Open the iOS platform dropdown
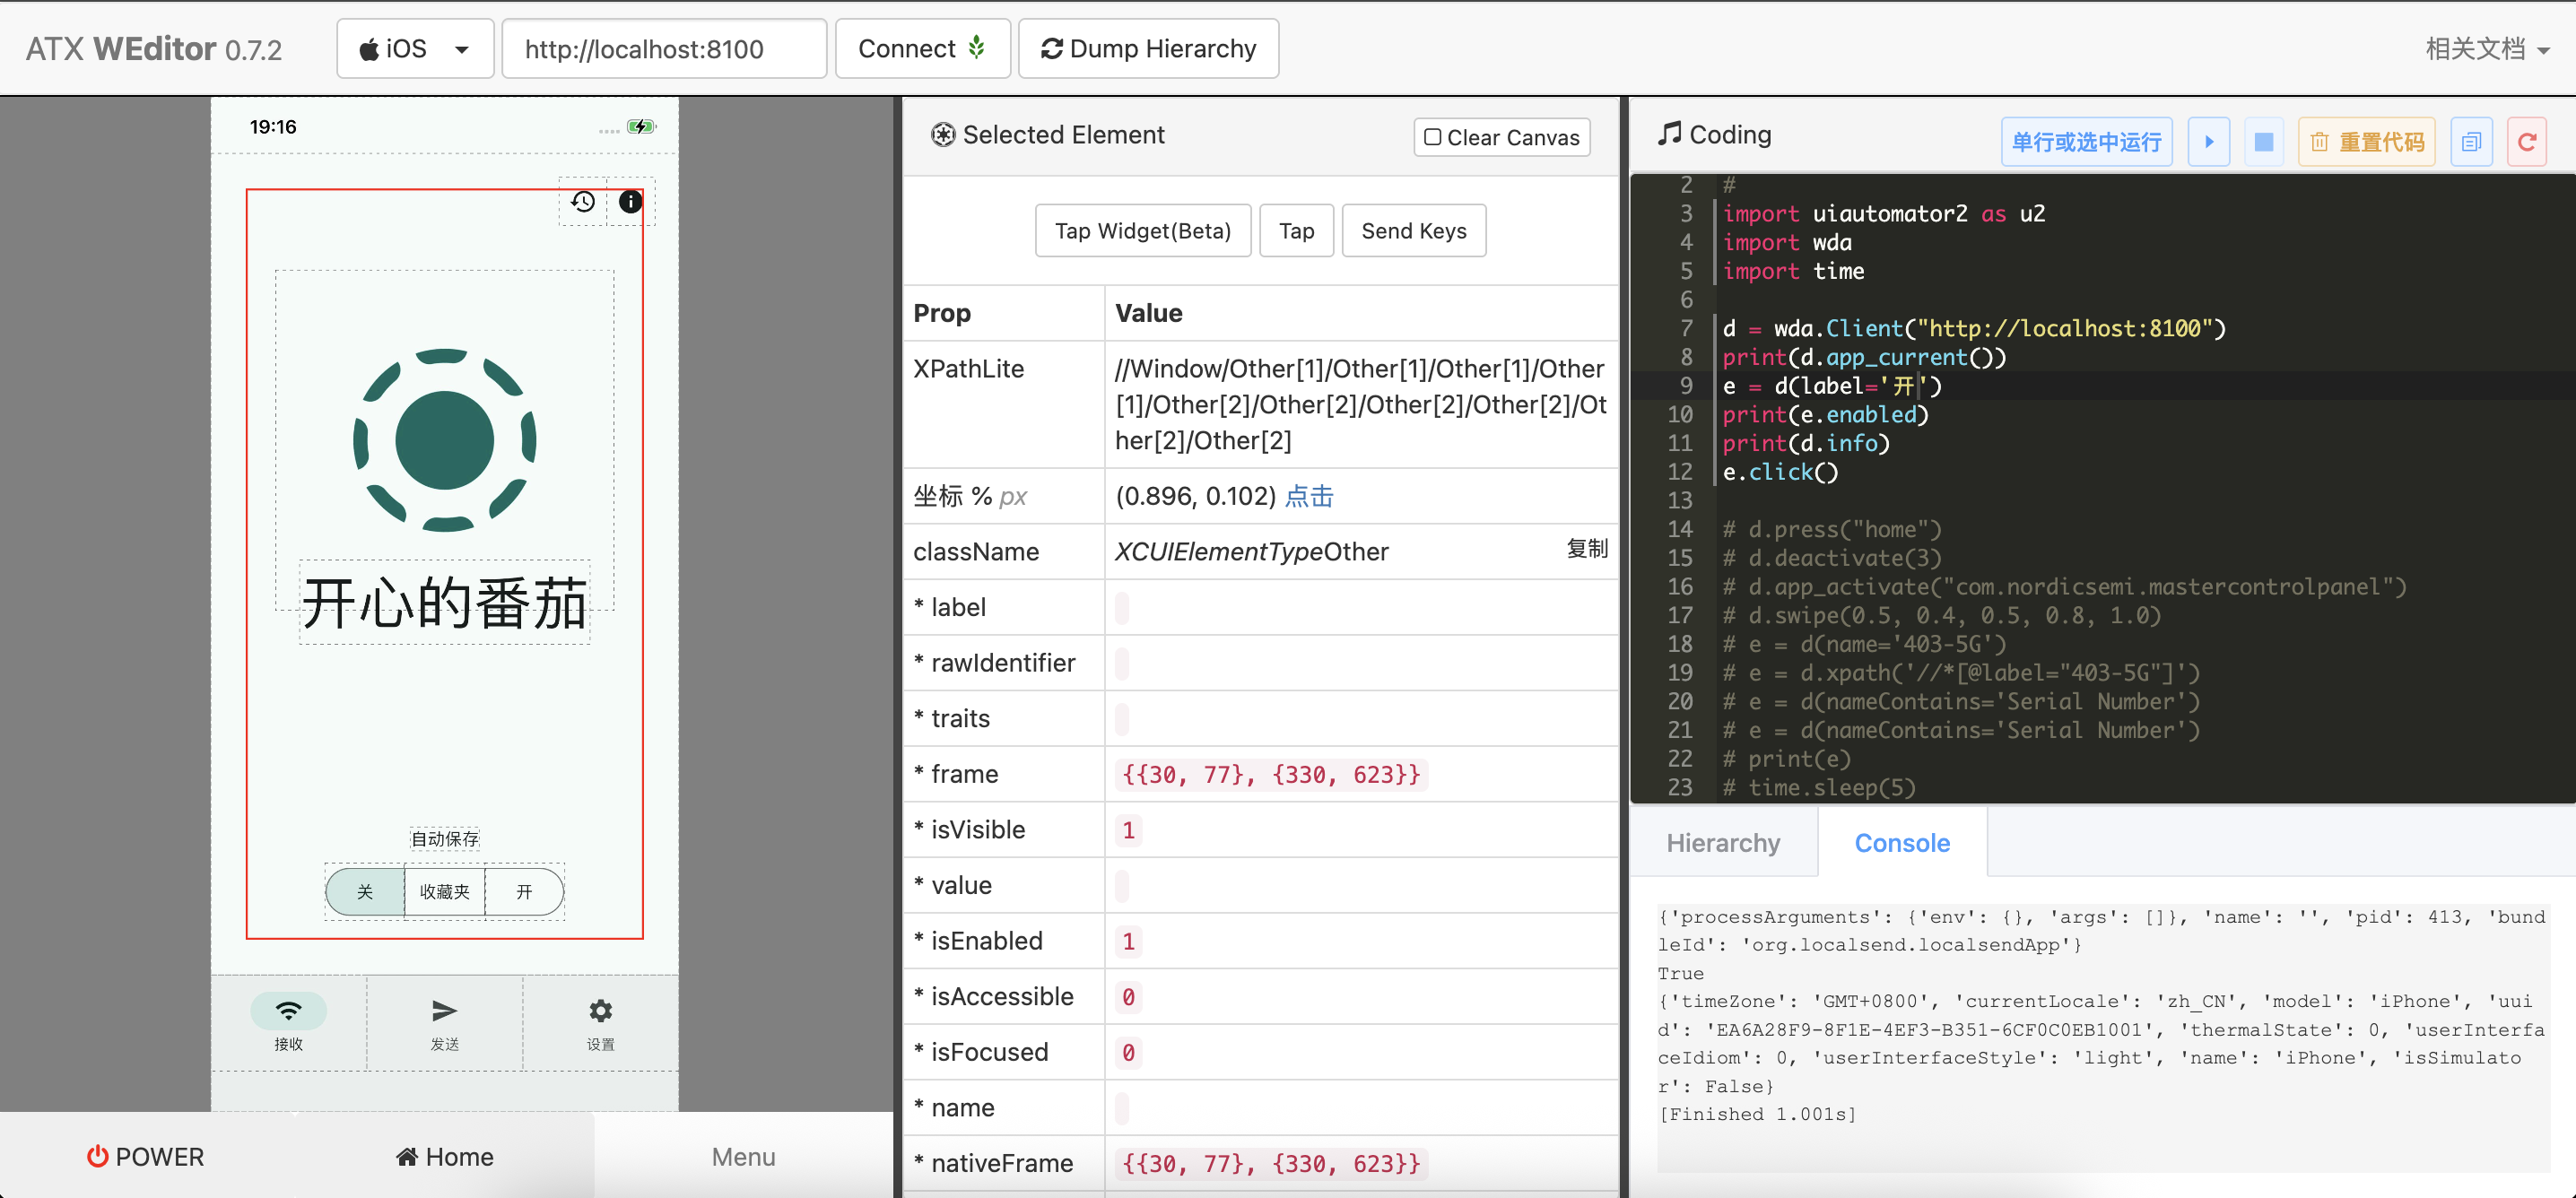The height and width of the screenshot is (1198, 2576). pos(414,49)
